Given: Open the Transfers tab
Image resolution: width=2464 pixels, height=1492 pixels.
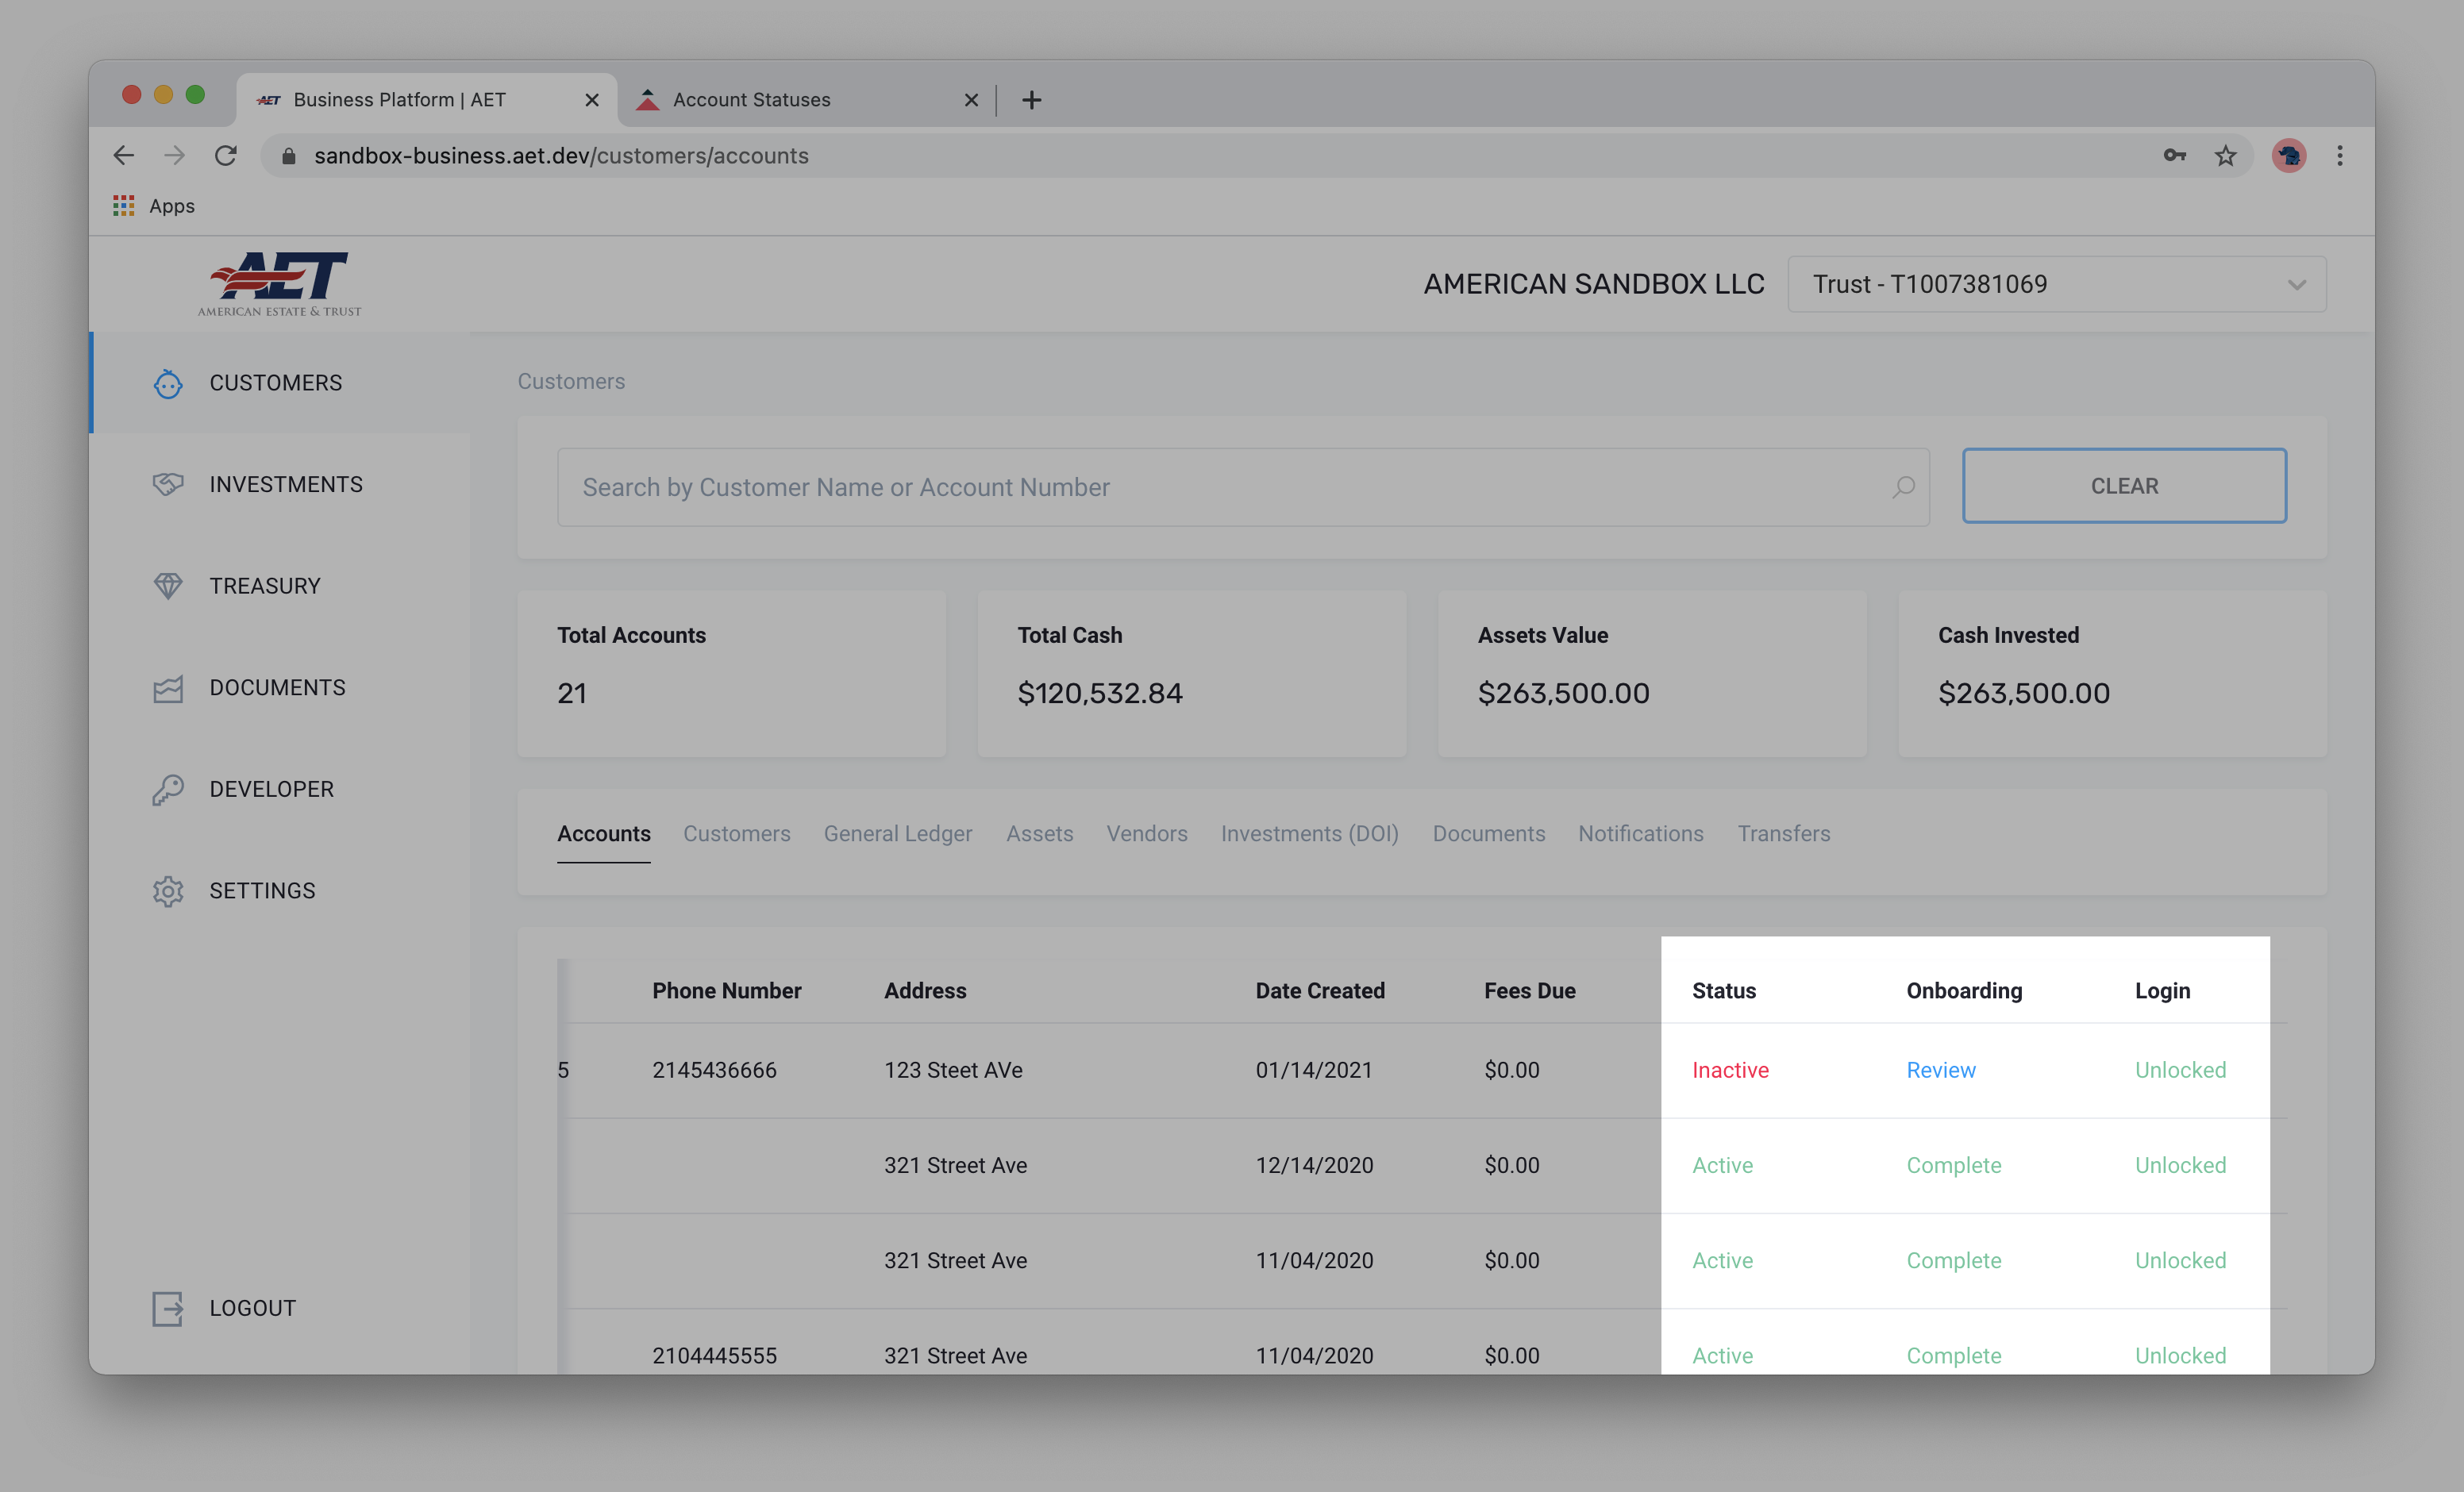Looking at the screenshot, I should tap(1783, 834).
